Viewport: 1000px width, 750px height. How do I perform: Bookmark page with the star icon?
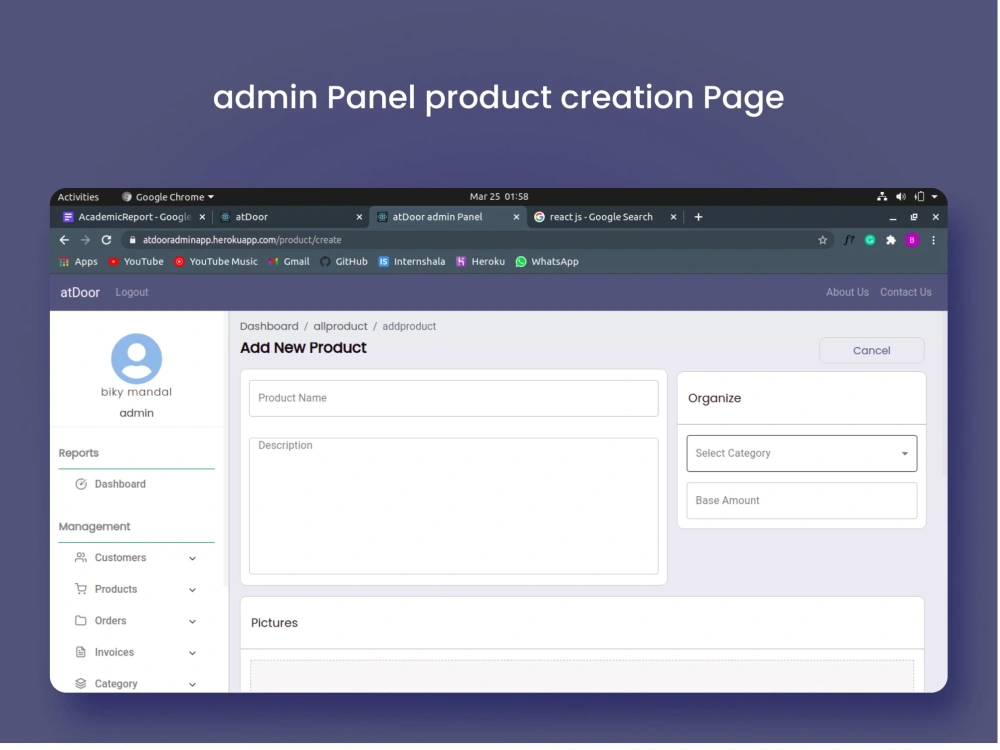[x=823, y=240]
